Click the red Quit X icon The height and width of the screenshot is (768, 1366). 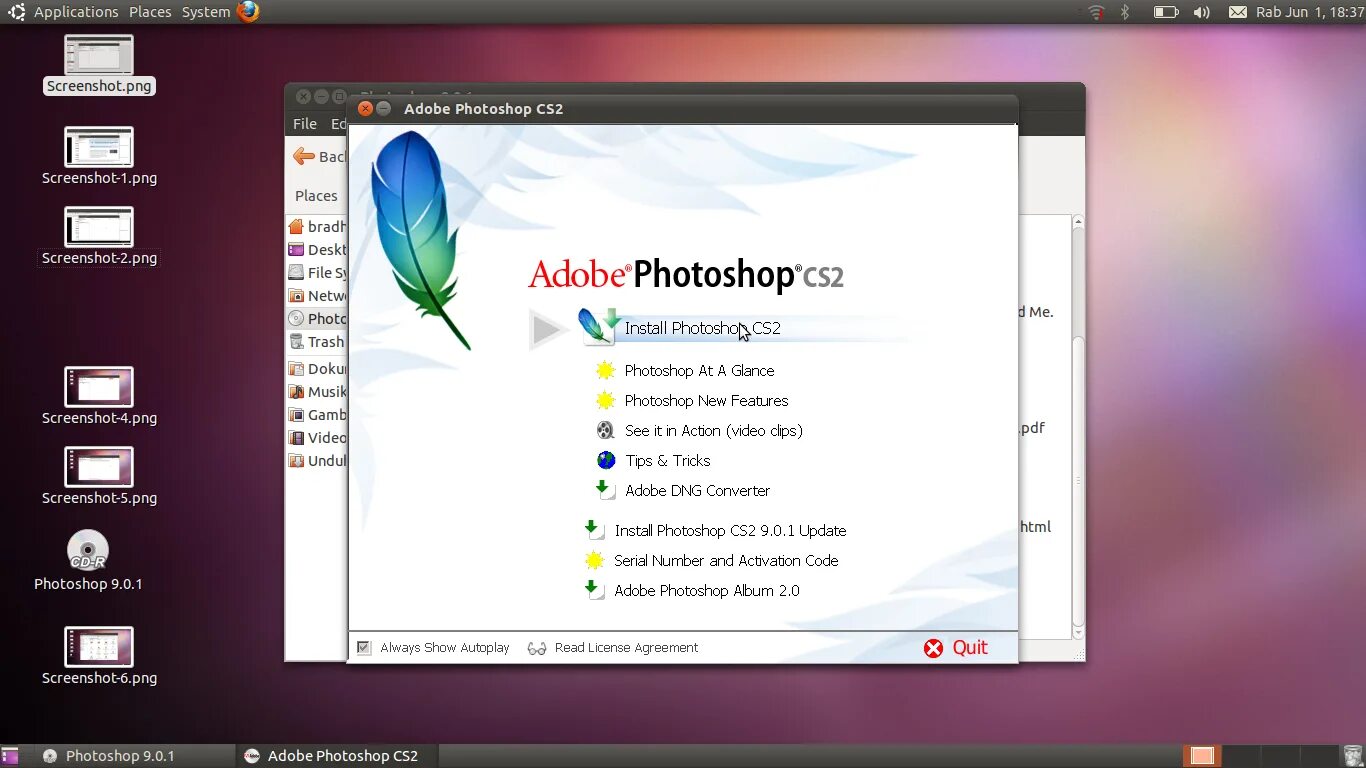click(x=933, y=648)
